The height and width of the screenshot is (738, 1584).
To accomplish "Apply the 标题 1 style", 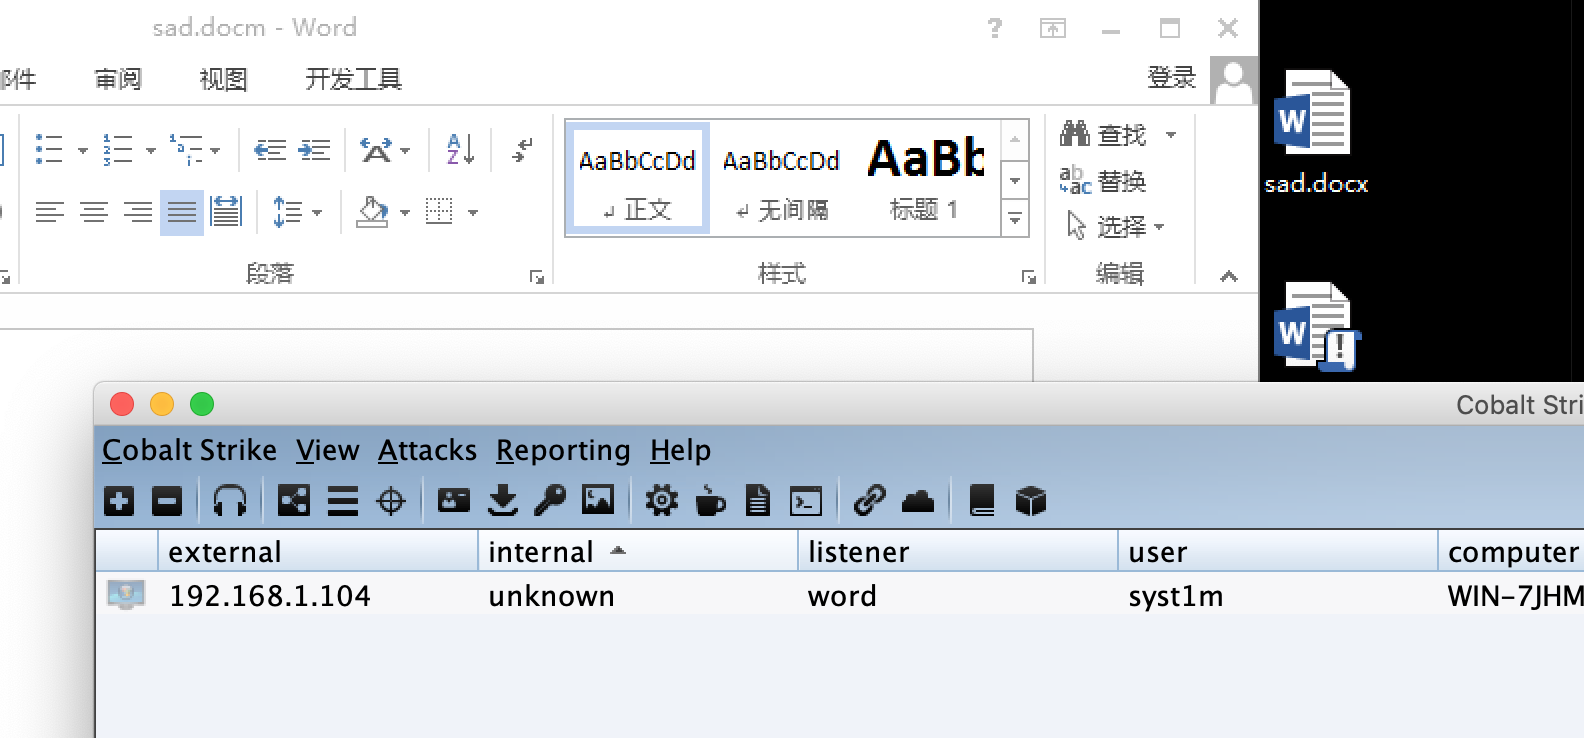I will point(926,178).
